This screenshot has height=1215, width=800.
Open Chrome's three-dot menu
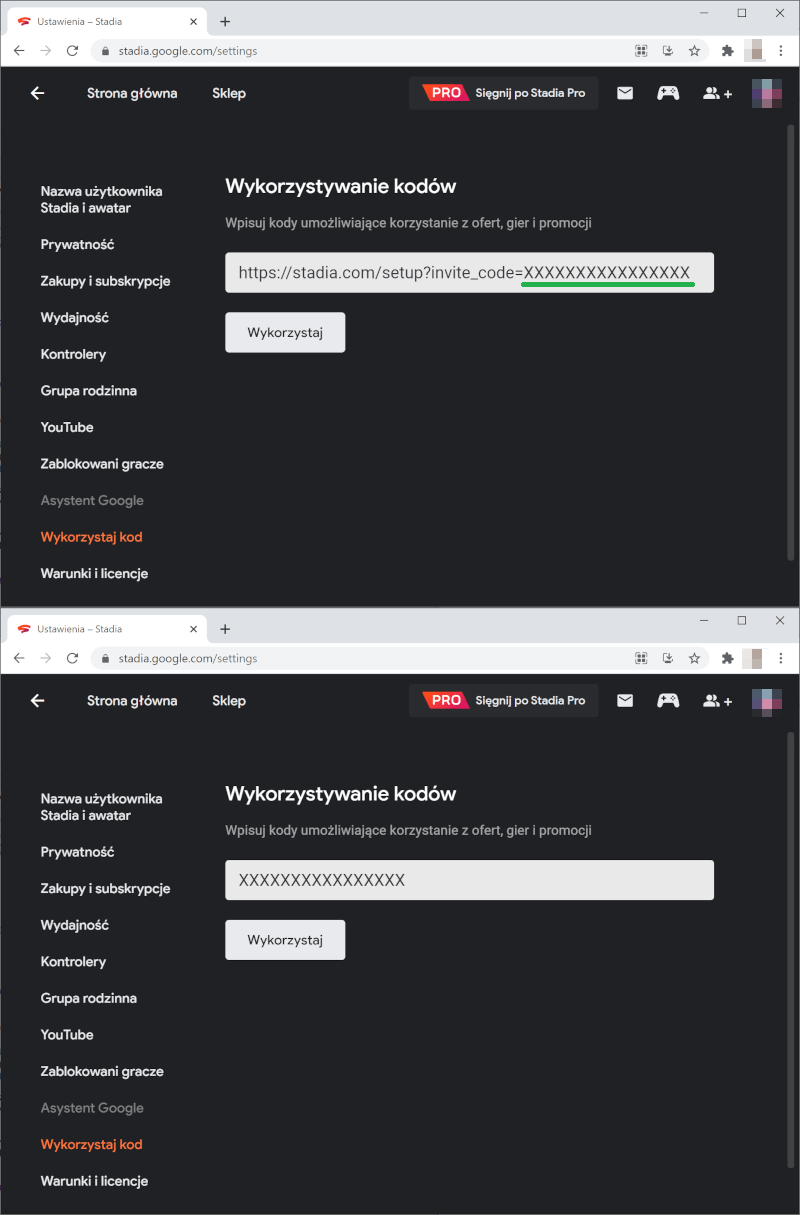click(781, 50)
